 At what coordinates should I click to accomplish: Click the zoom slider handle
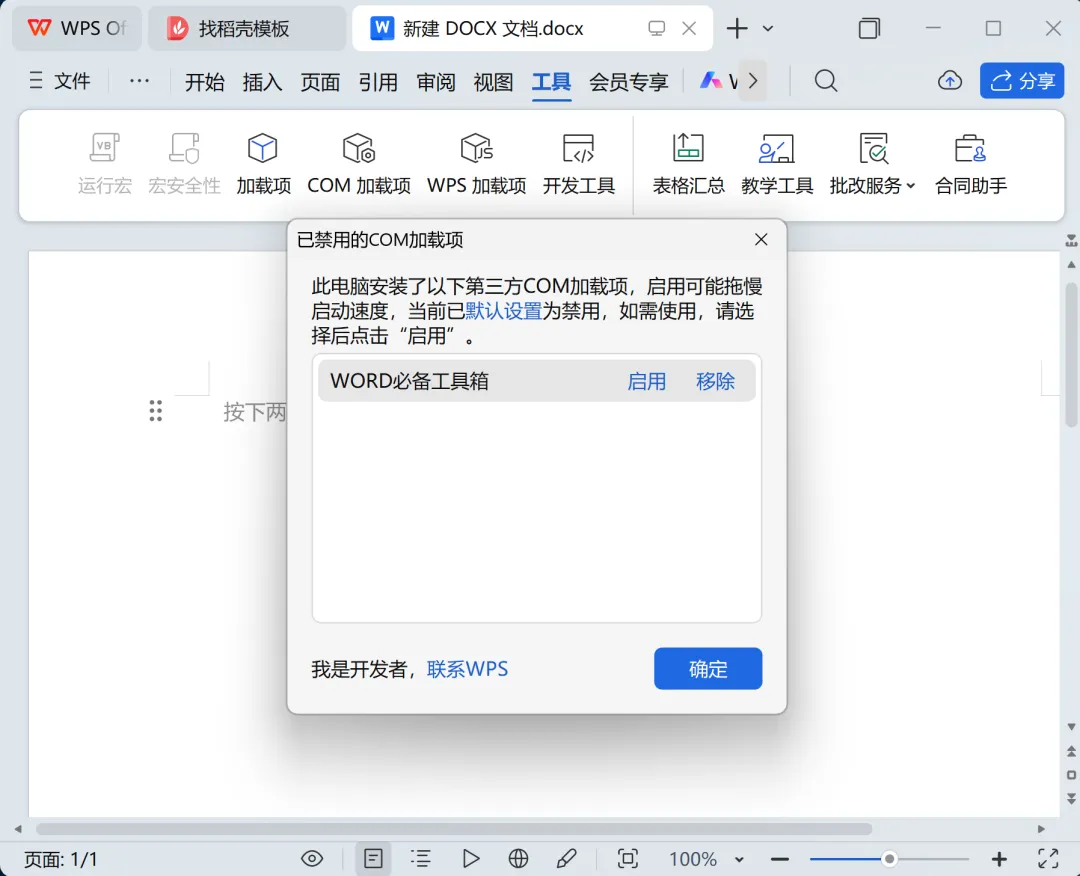[889, 859]
